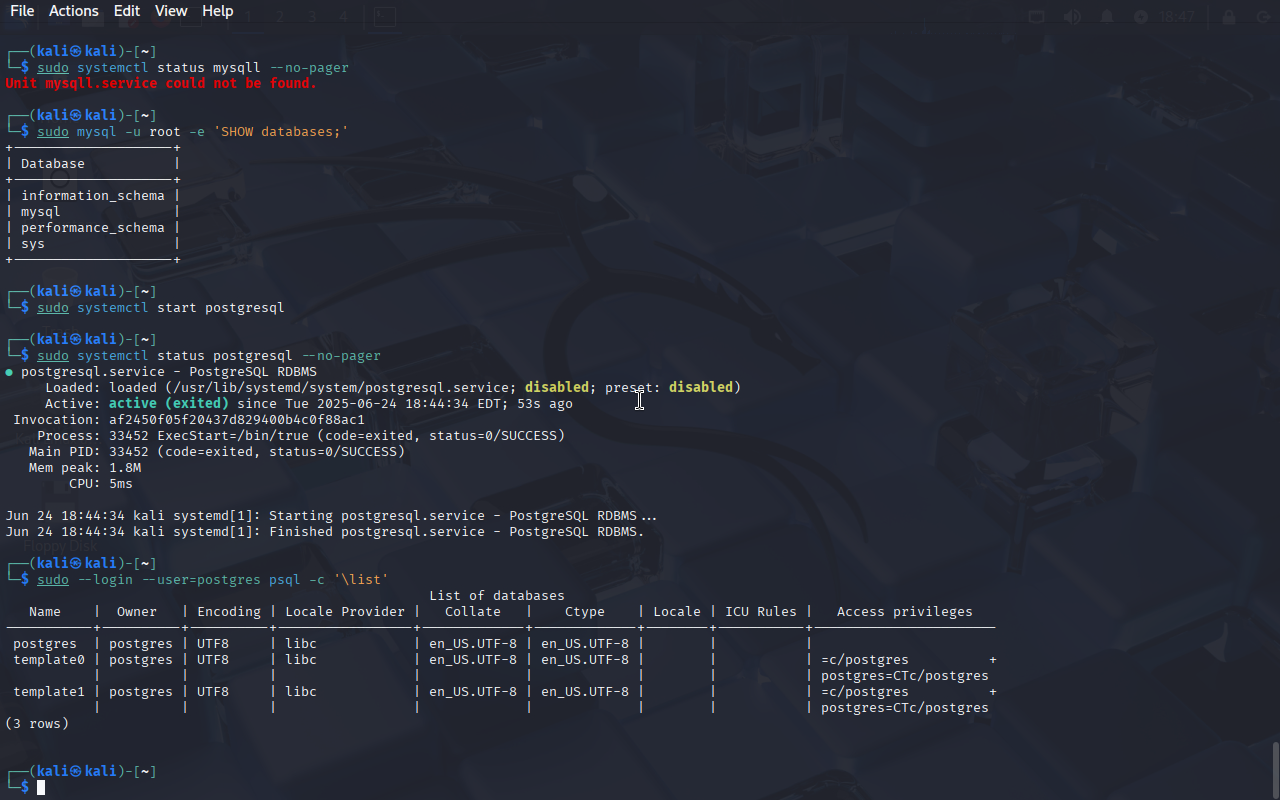
Task: Click the 'Owner' column header
Action: (137, 611)
